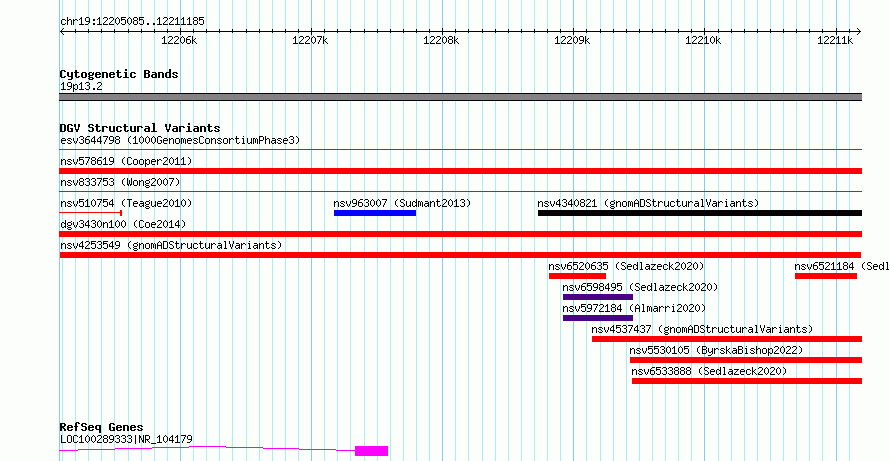
Task: Click the chr19:12205085..12211185 coordinate label
Action: [x=132, y=22]
